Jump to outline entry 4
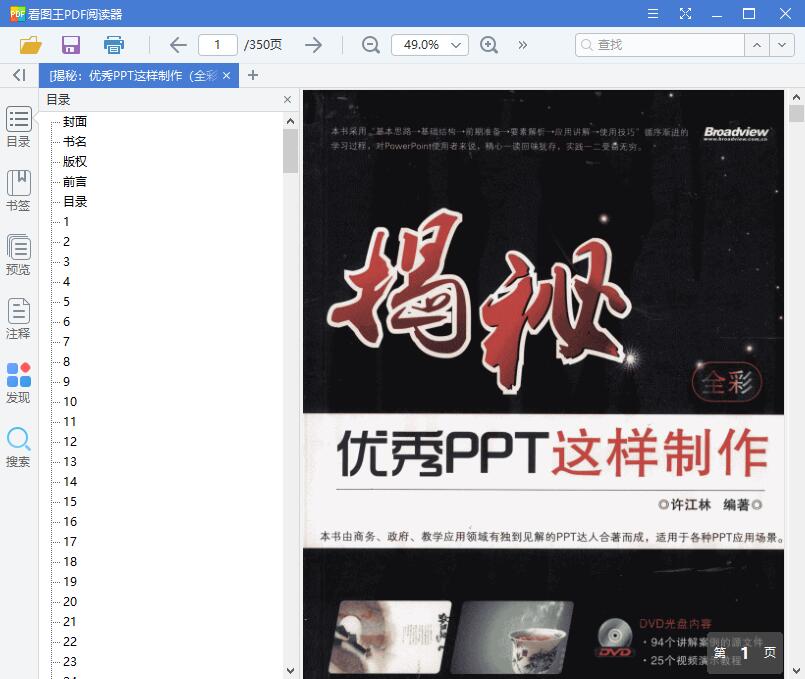 point(66,282)
